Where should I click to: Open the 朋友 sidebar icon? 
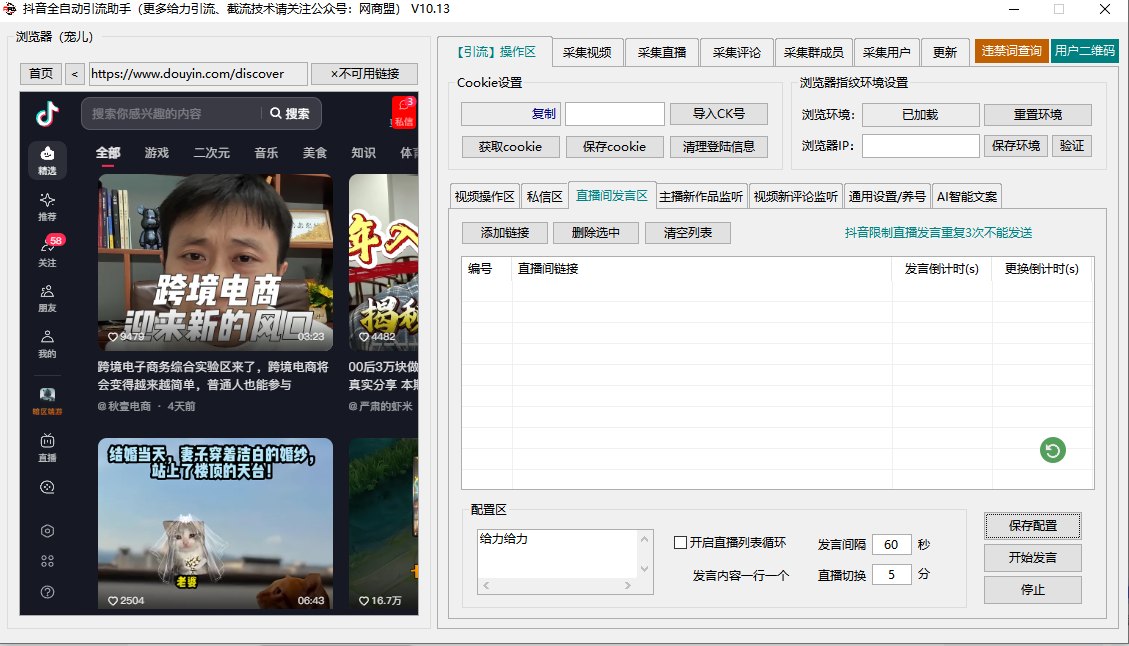[48, 298]
